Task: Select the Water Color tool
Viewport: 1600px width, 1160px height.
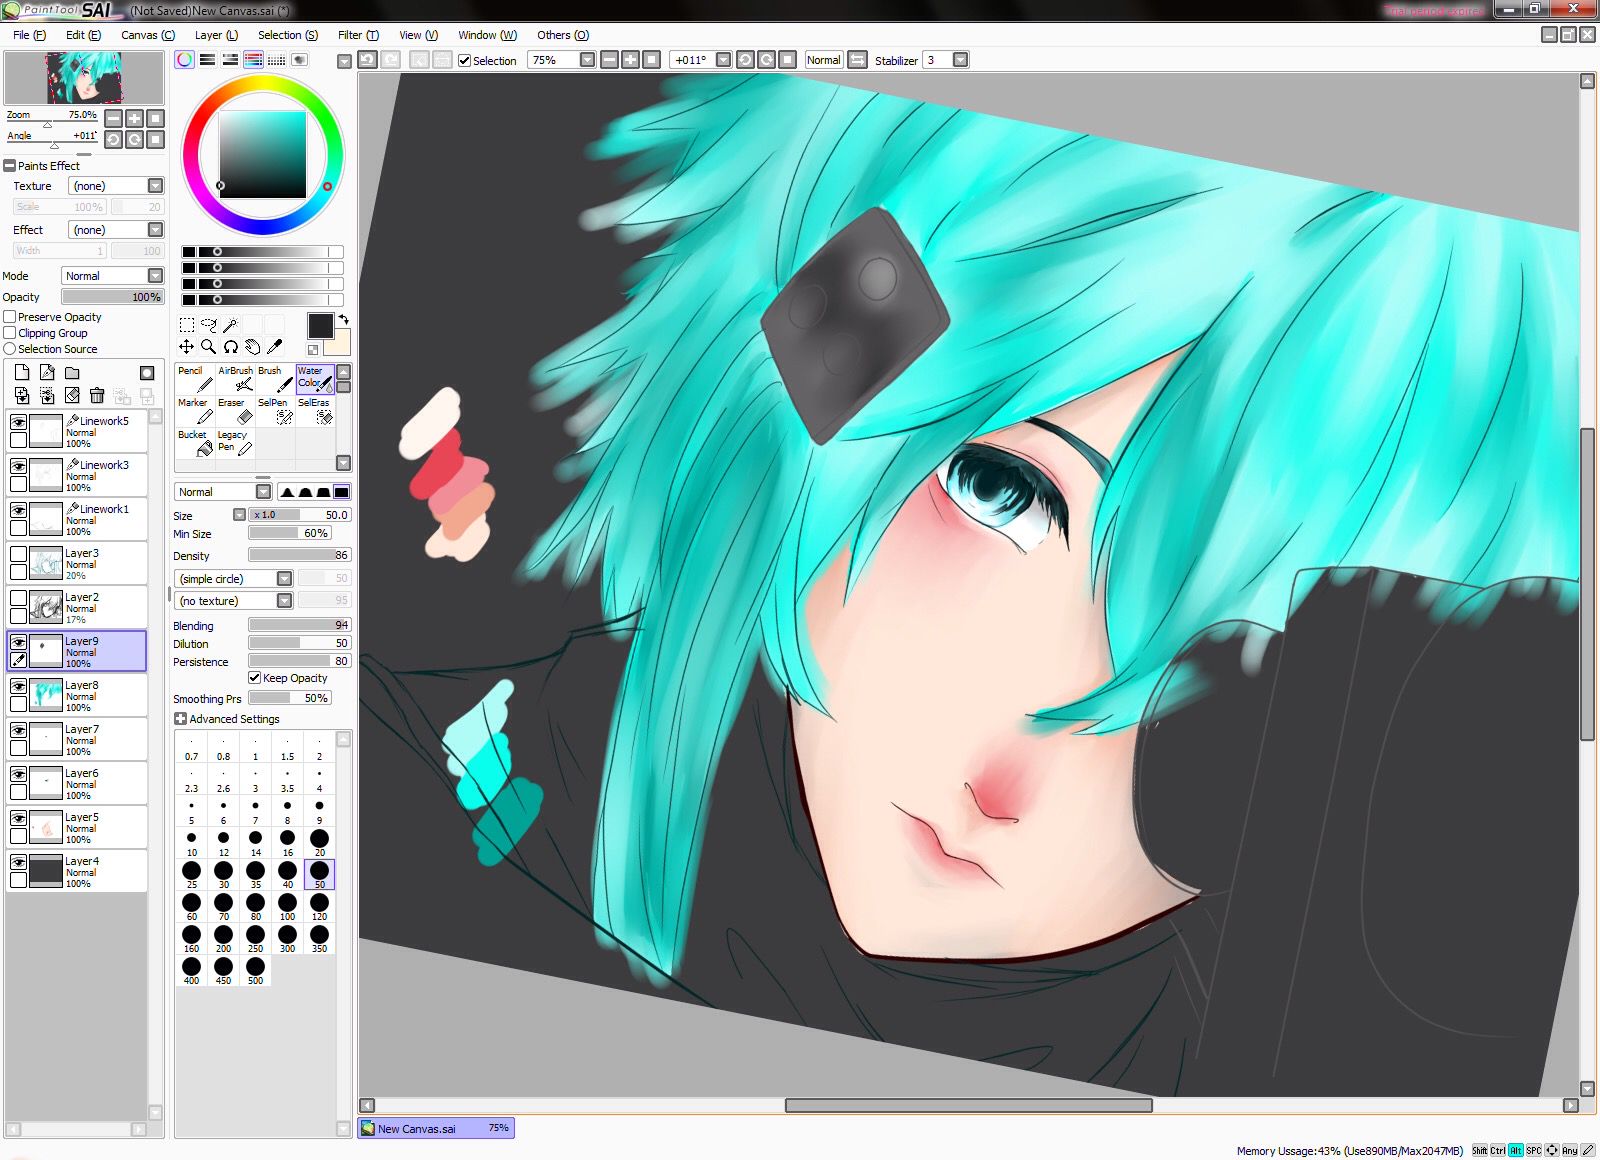Action: [315, 379]
